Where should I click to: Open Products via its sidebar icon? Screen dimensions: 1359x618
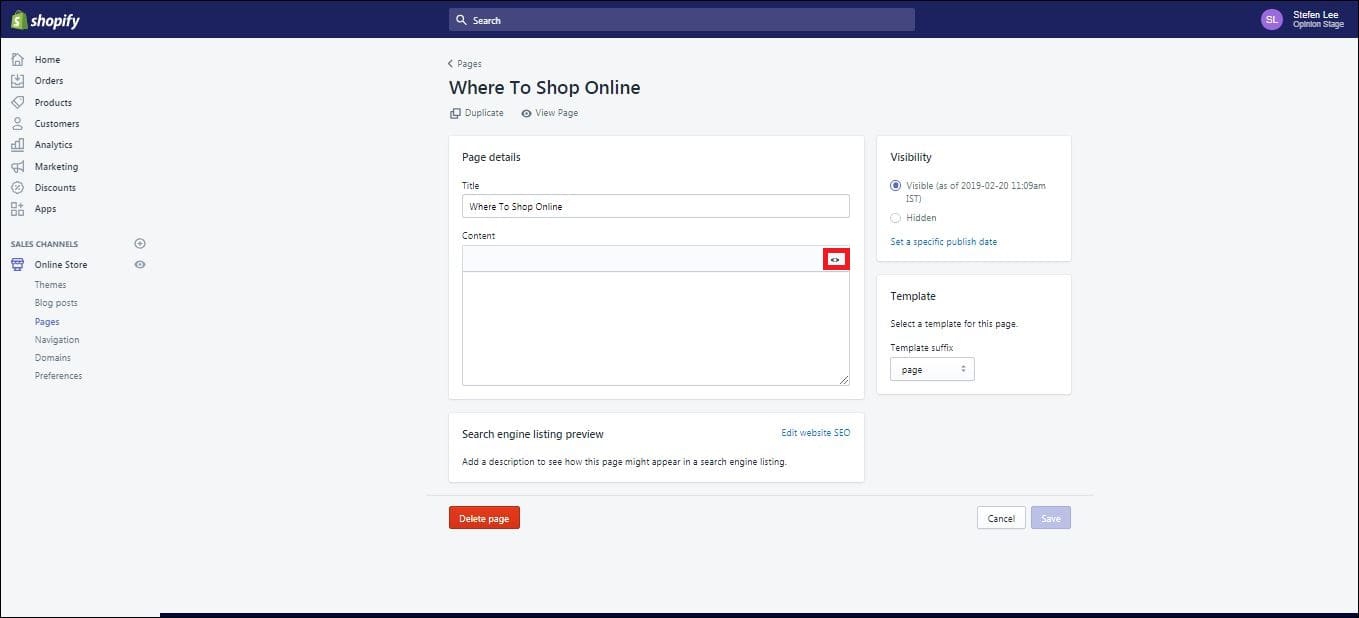click(x=18, y=102)
